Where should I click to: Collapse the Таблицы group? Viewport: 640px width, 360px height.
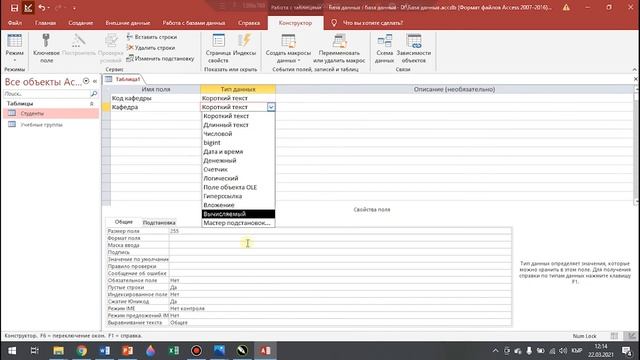click(x=91, y=104)
